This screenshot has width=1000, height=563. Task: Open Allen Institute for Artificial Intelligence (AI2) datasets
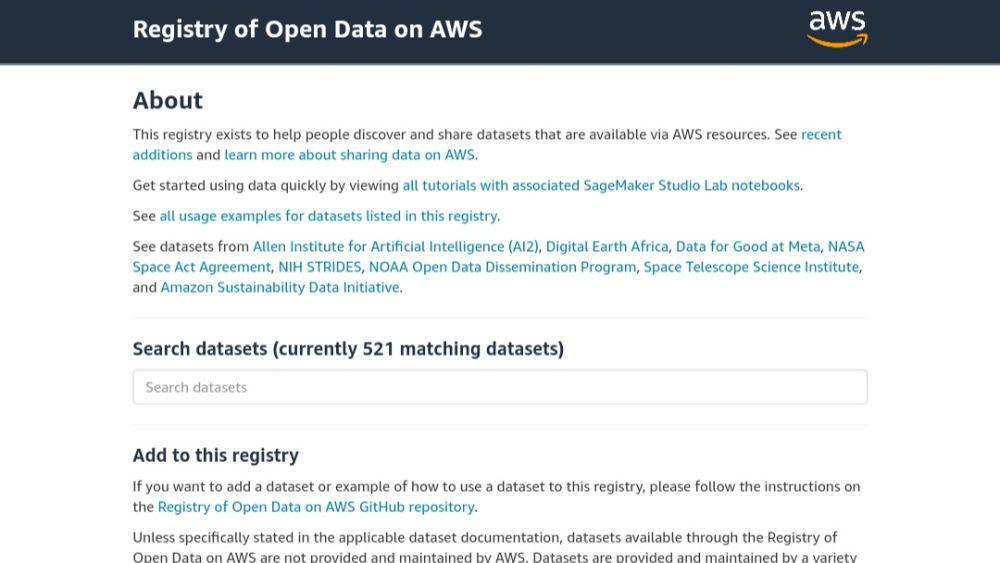coord(395,247)
